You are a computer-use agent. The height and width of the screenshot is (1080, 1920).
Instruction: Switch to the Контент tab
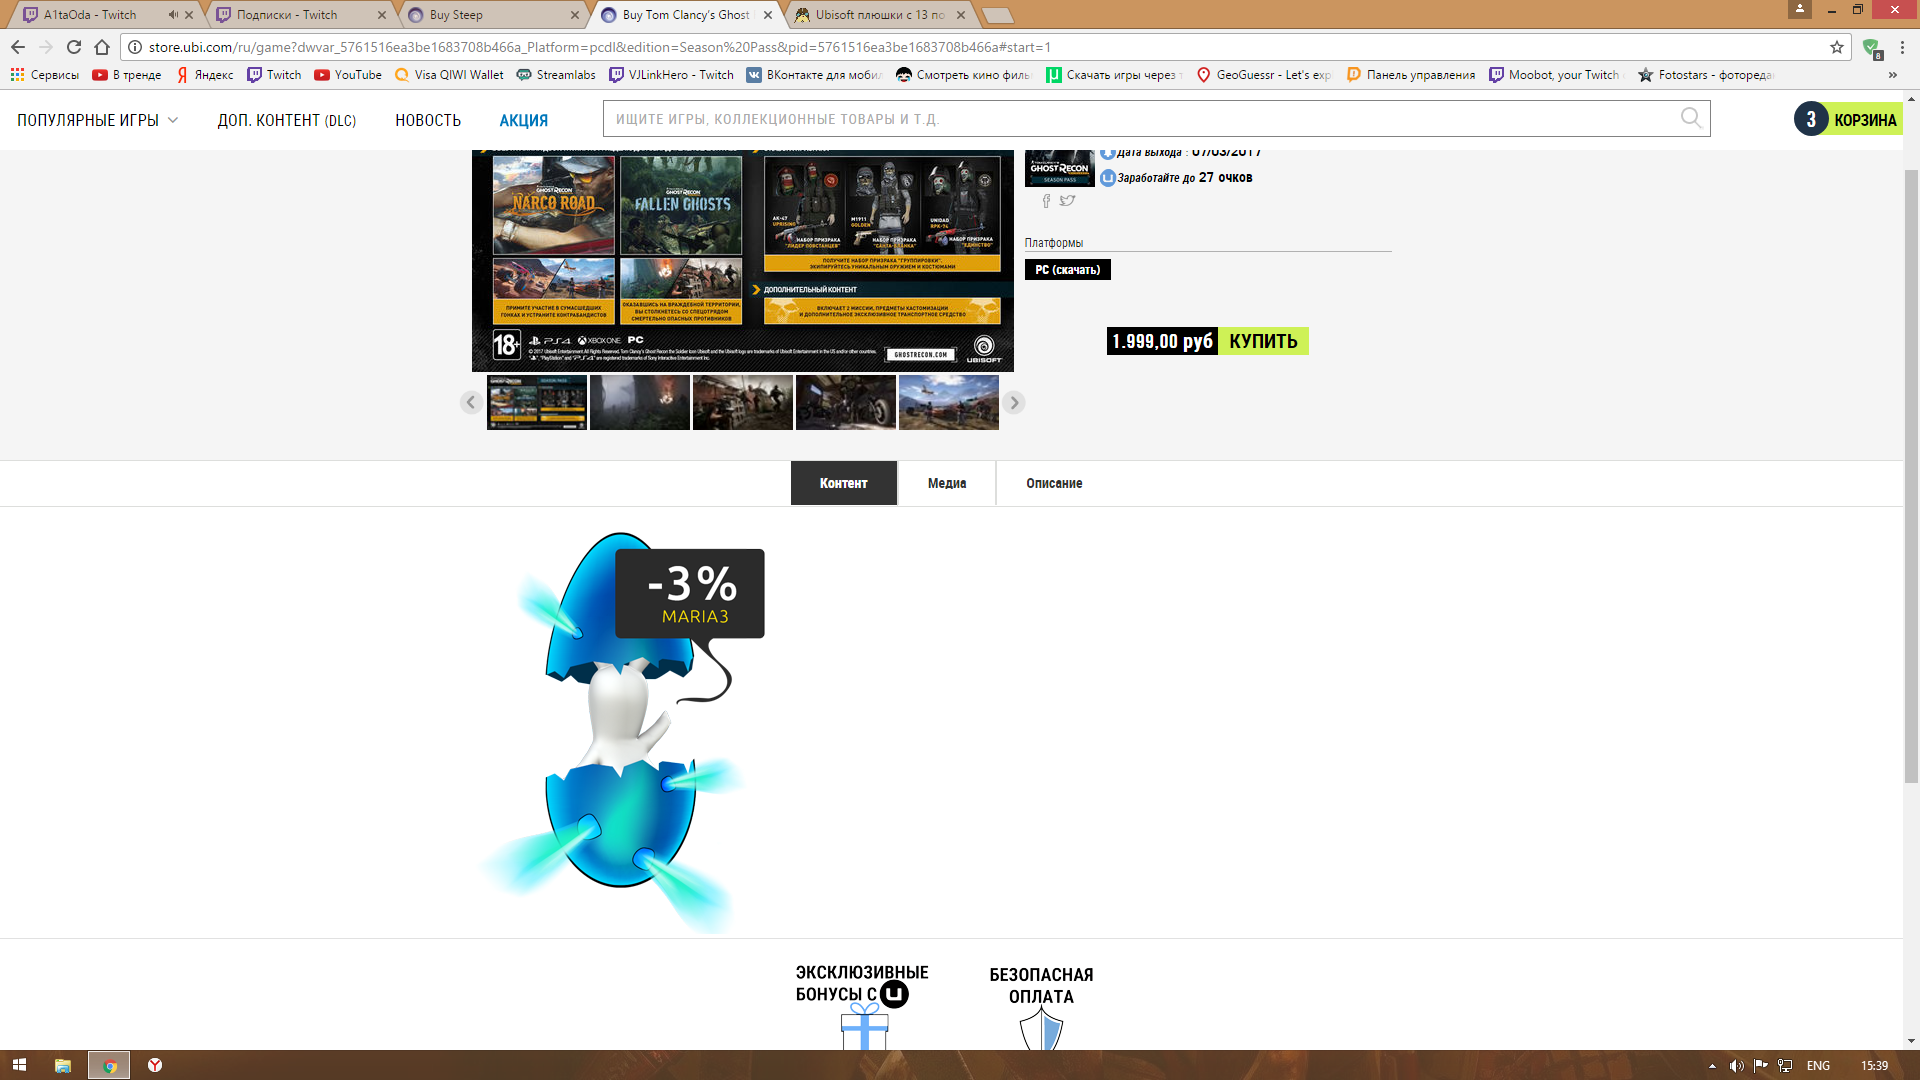(x=844, y=483)
